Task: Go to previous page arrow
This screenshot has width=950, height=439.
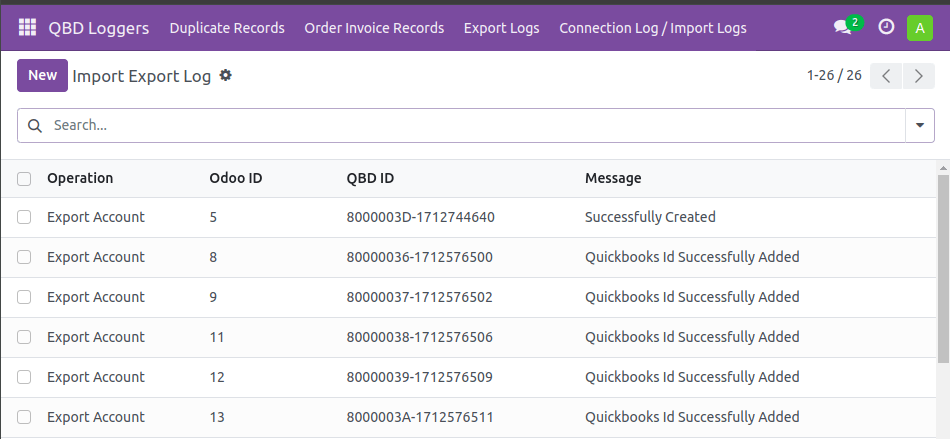Action: click(886, 76)
